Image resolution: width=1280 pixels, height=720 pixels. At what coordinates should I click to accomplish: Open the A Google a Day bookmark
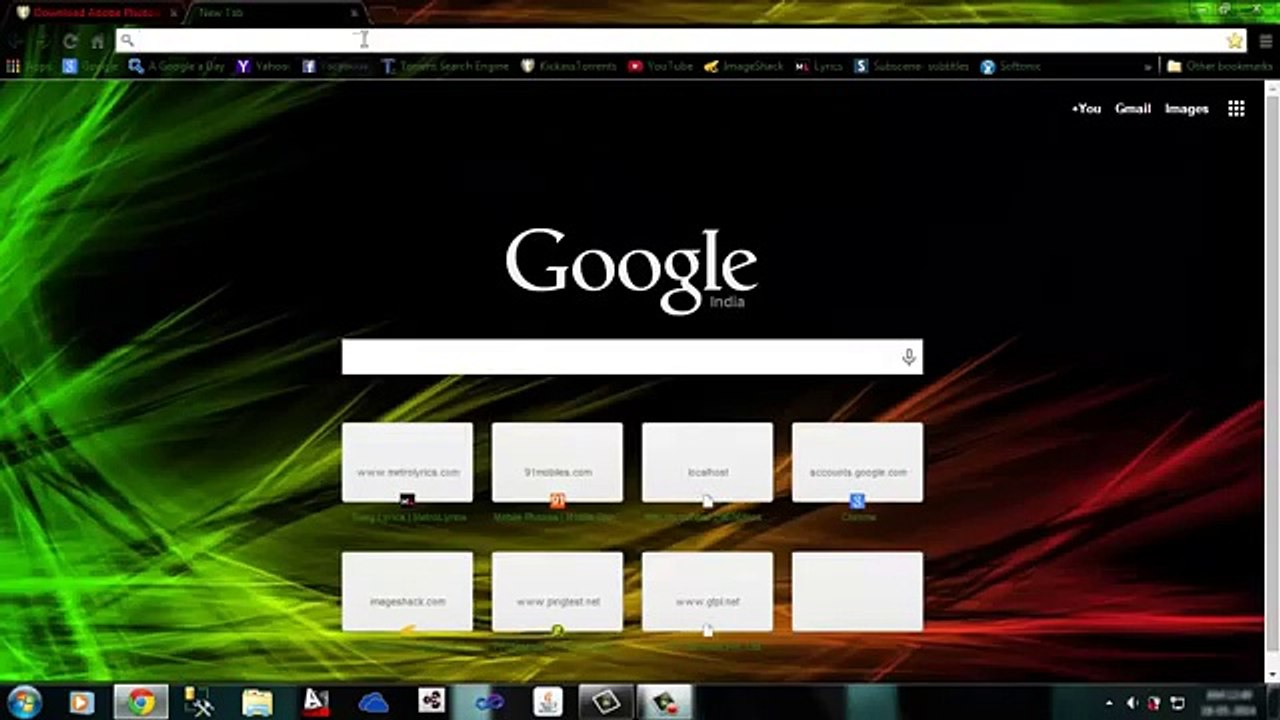click(177, 66)
